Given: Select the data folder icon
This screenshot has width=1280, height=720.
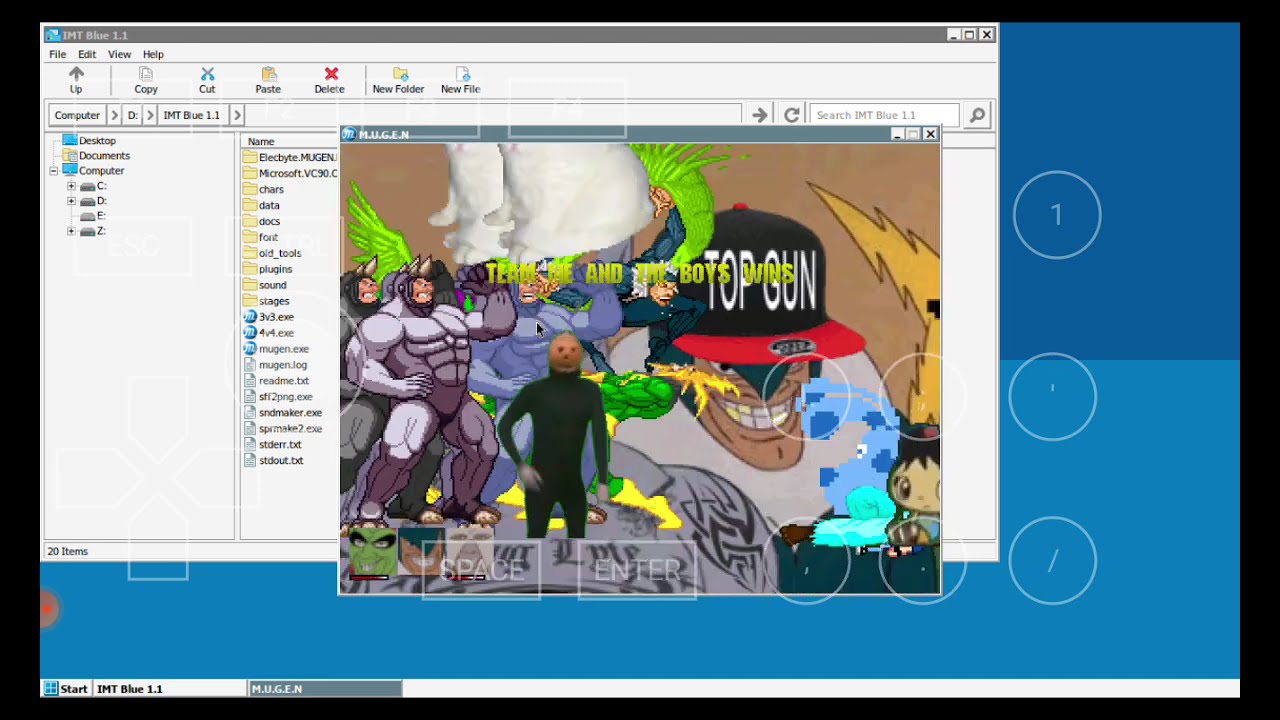Looking at the screenshot, I should tap(250, 205).
